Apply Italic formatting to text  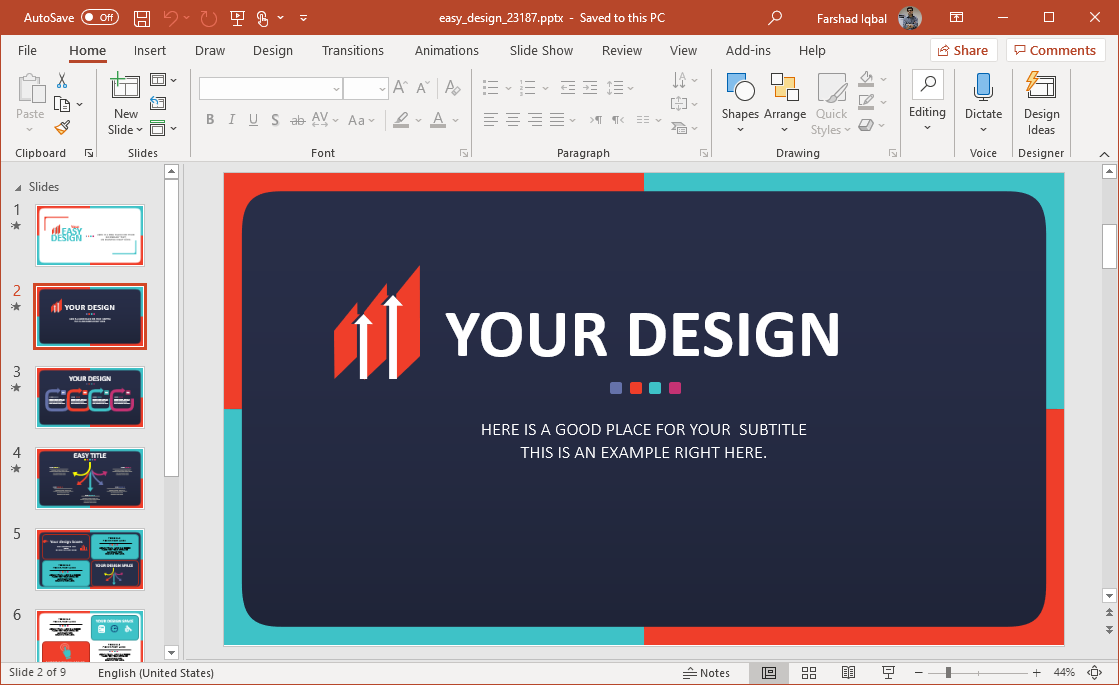point(231,119)
